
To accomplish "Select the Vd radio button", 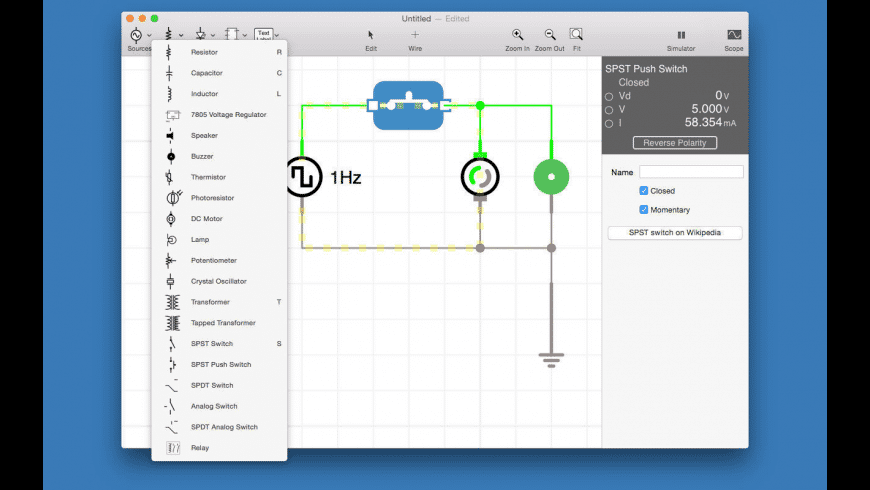I will point(609,96).
